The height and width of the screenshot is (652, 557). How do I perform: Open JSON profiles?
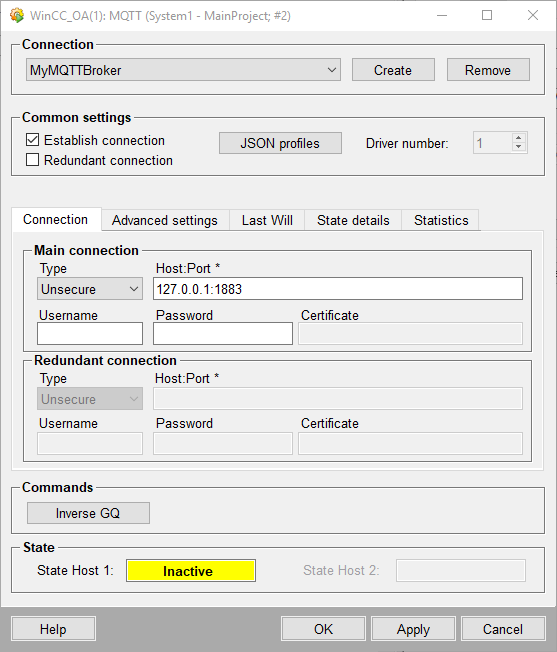tap(280, 143)
